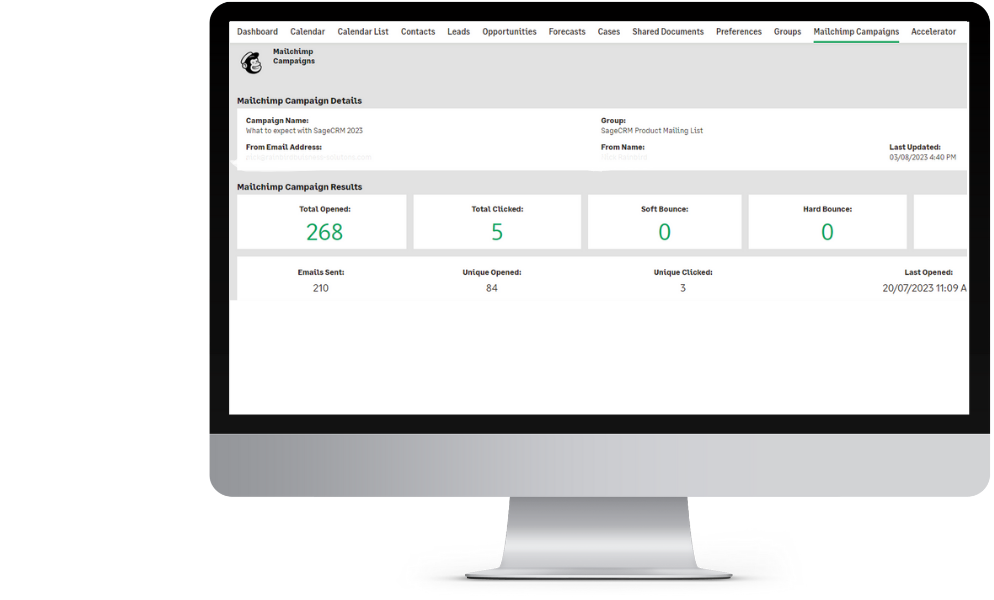Click the Unique Clicked value 3
This screenshot has height=600, width=994.
683,288
